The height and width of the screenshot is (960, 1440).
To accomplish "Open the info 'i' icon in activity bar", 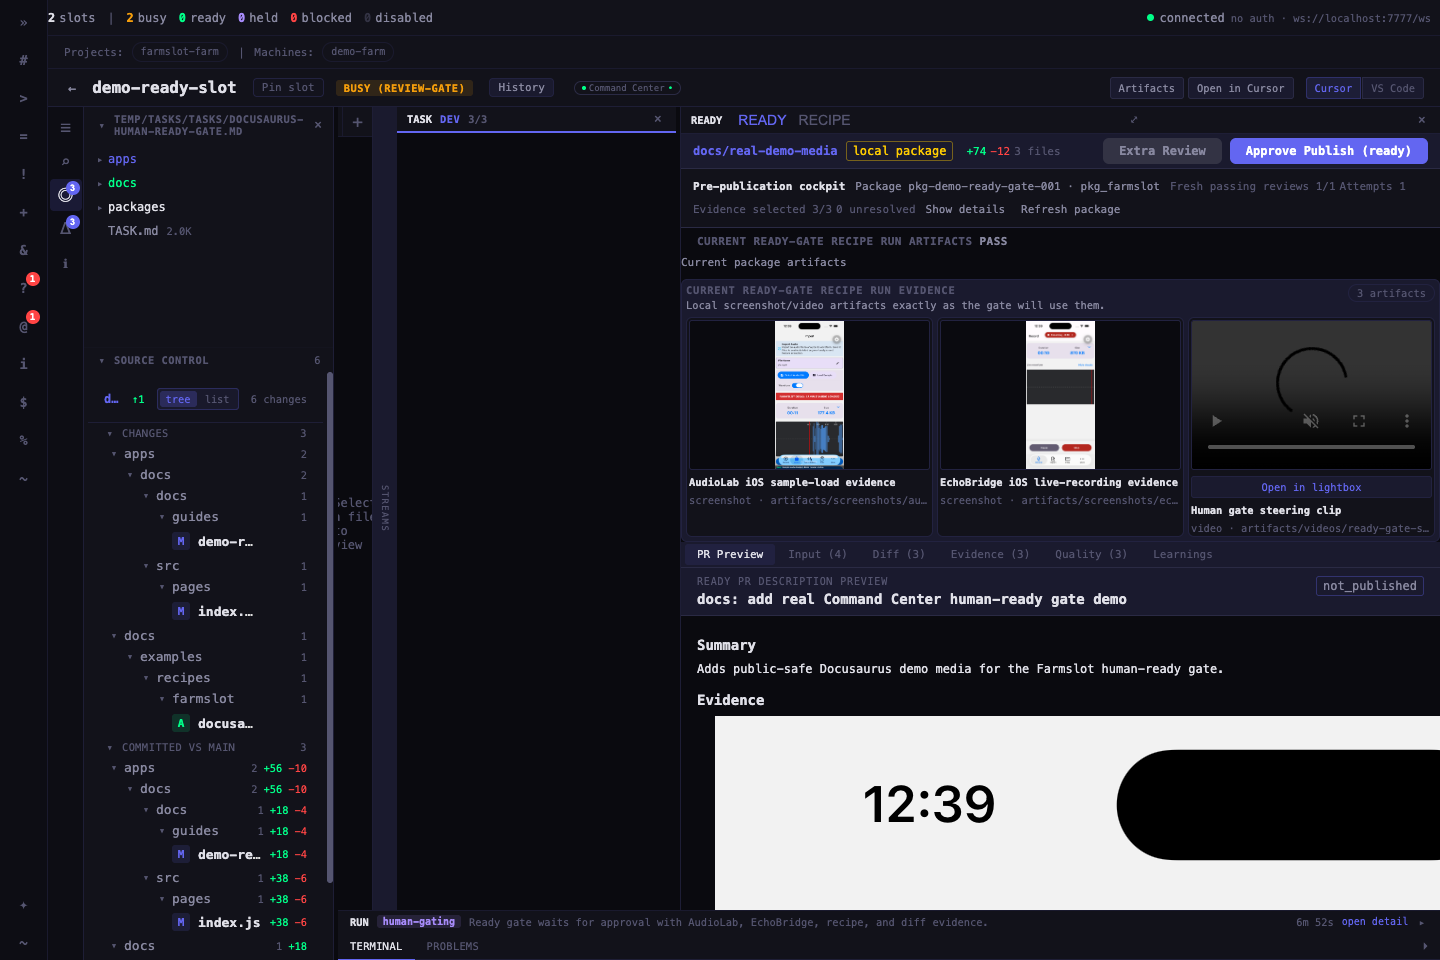I will [x=65, y=263].
